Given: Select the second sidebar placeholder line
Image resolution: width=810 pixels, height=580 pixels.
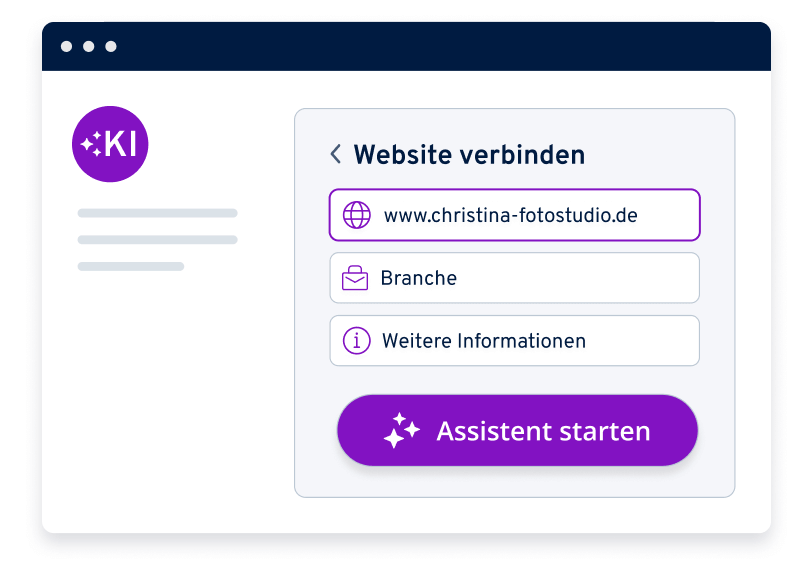Looking at the screenshot, I should (x=157, y=240).
